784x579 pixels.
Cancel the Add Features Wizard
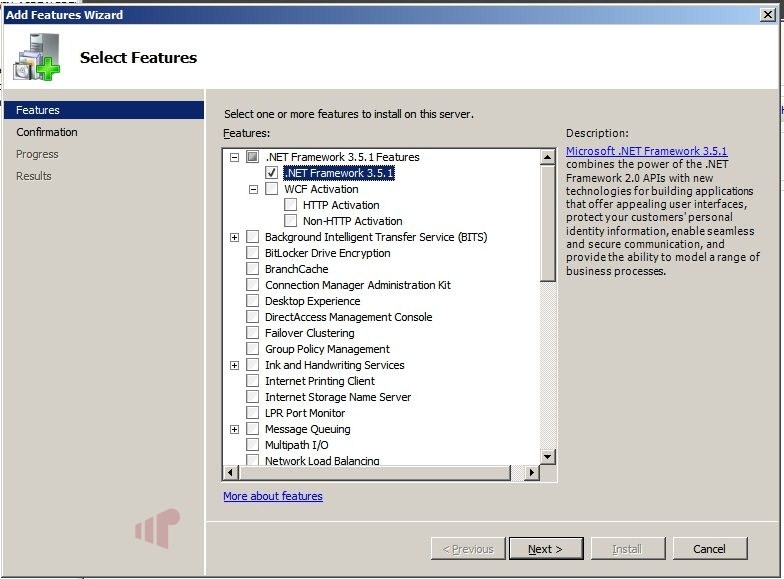(710, 549)
